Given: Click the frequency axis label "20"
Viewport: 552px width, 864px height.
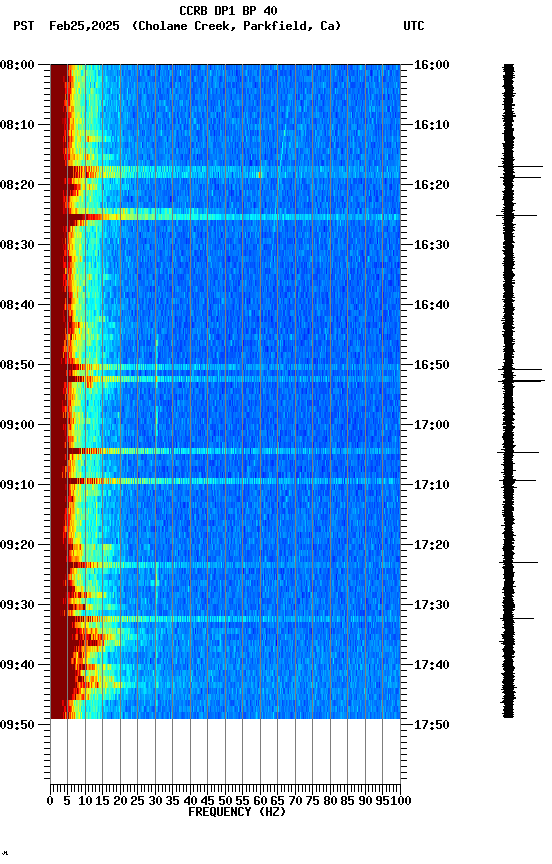Looking at the screenshot, I should 121,801.
